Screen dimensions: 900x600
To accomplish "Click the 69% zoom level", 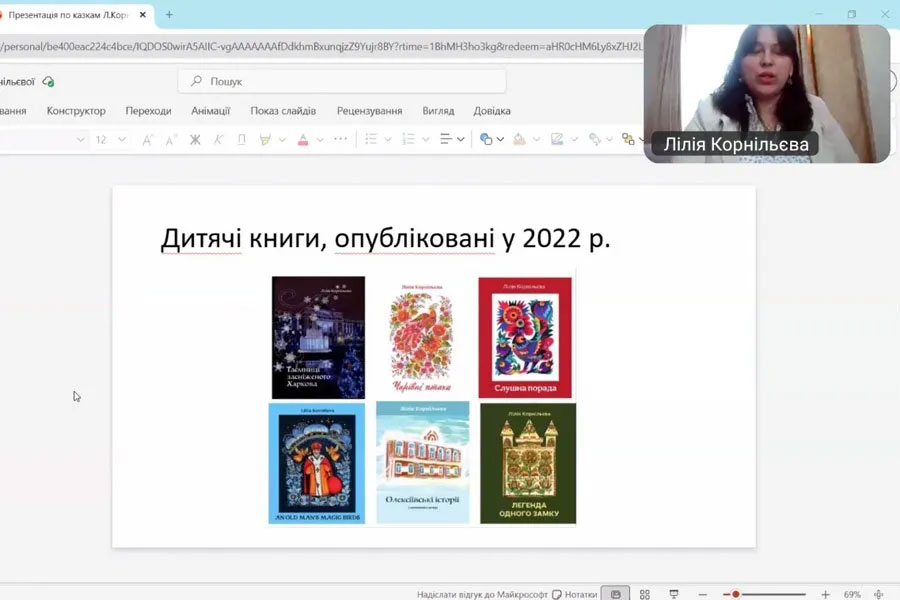I will point(852,594).
